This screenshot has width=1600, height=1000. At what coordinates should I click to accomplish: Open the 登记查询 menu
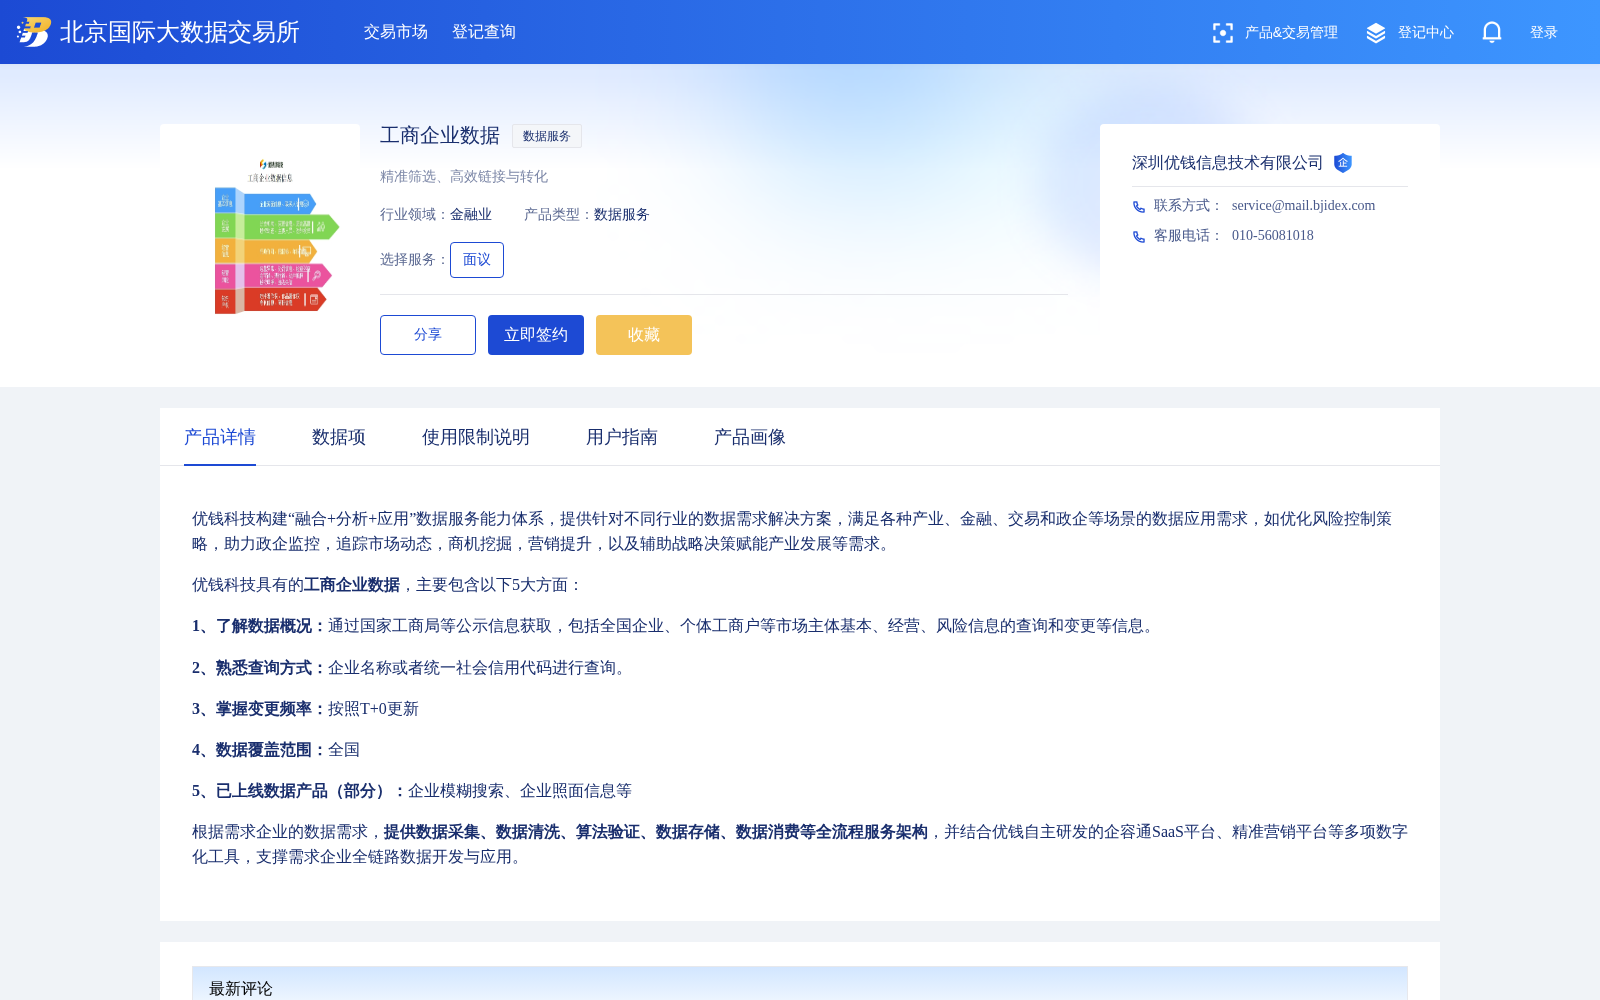[x=484, y=32]
